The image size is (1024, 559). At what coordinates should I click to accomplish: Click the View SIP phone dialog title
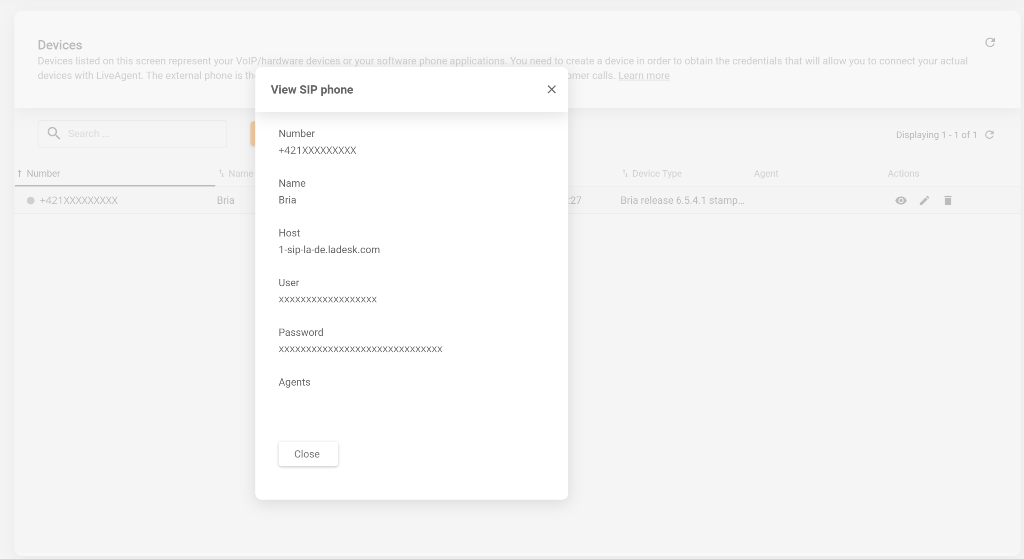pos(312,89)
